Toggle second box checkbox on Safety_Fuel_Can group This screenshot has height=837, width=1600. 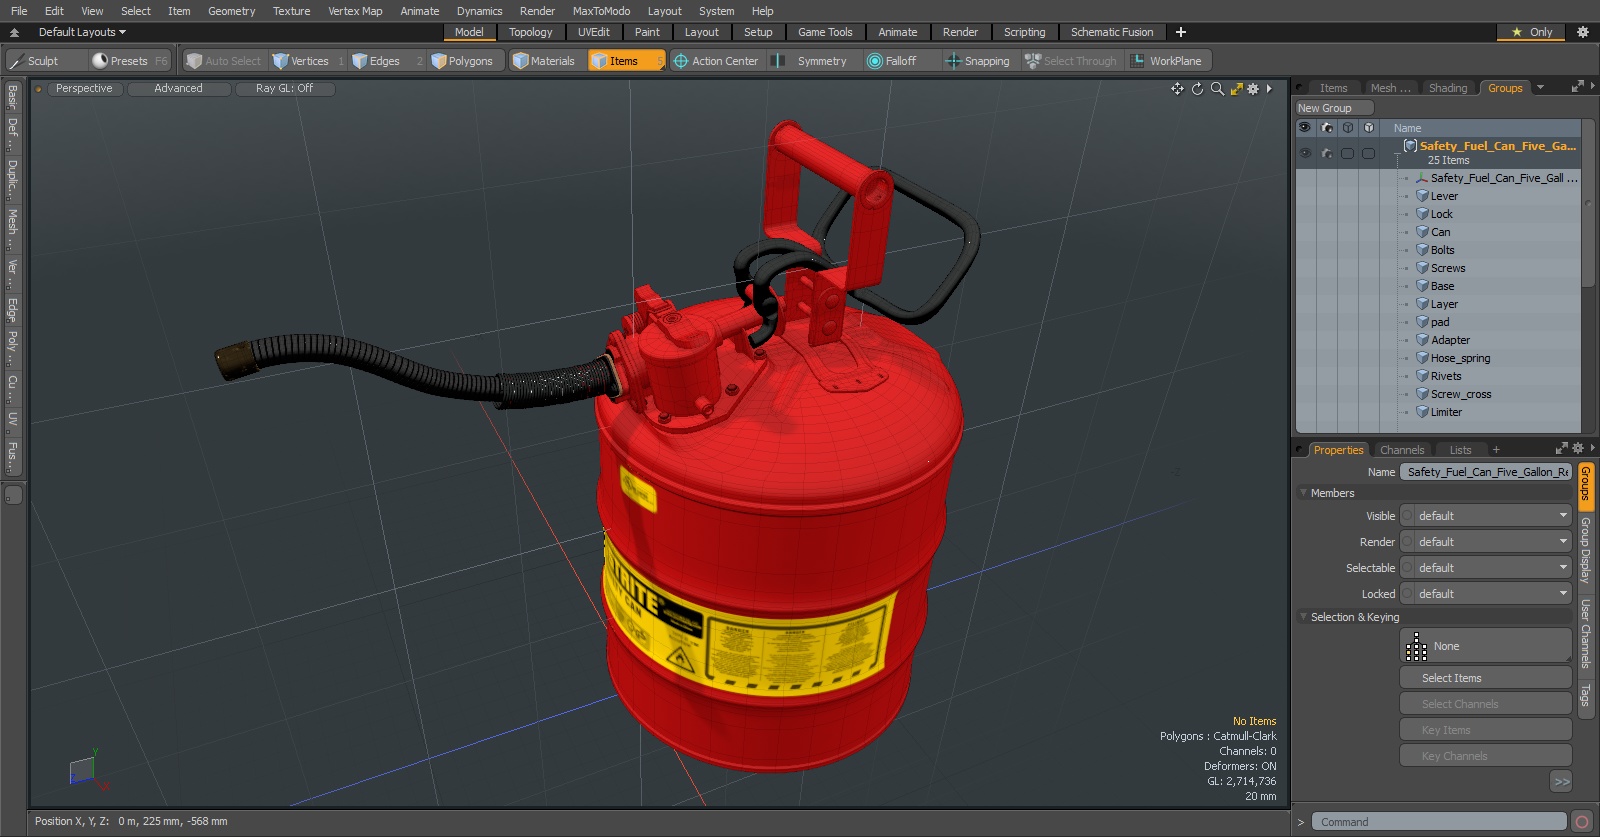(x=1368, y=153)
